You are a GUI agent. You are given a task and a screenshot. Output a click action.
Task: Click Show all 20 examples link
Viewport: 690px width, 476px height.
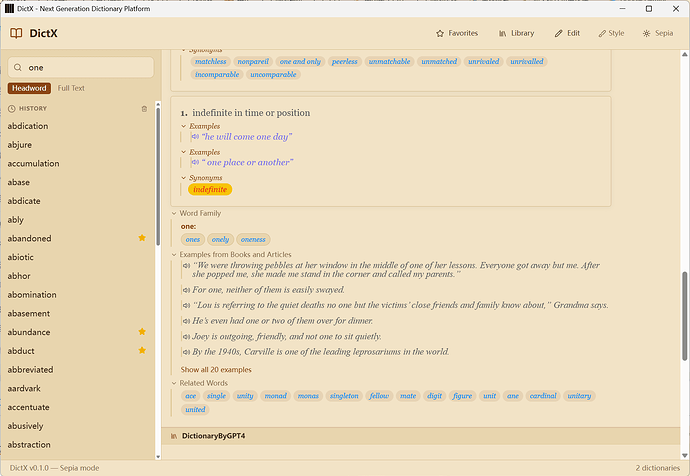point(216,370)
